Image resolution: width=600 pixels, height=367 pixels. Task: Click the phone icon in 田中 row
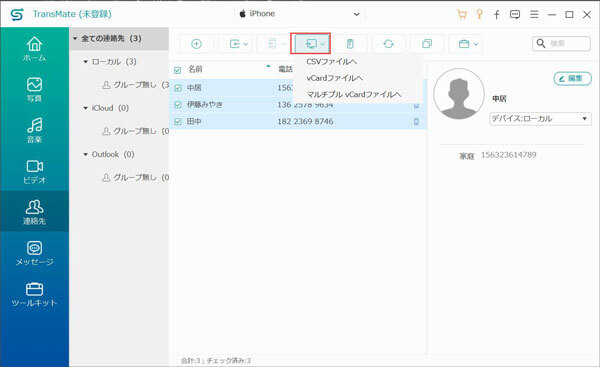(416, 121)
